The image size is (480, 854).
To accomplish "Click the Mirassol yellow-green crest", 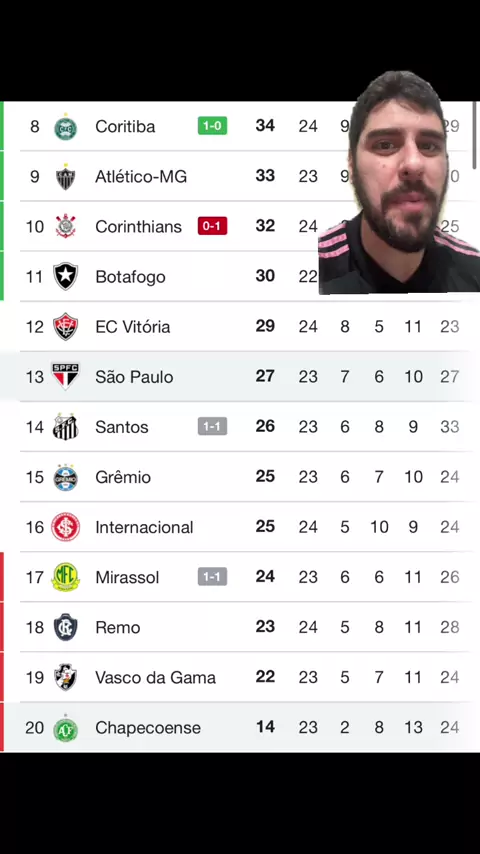I will click(65, 577).
